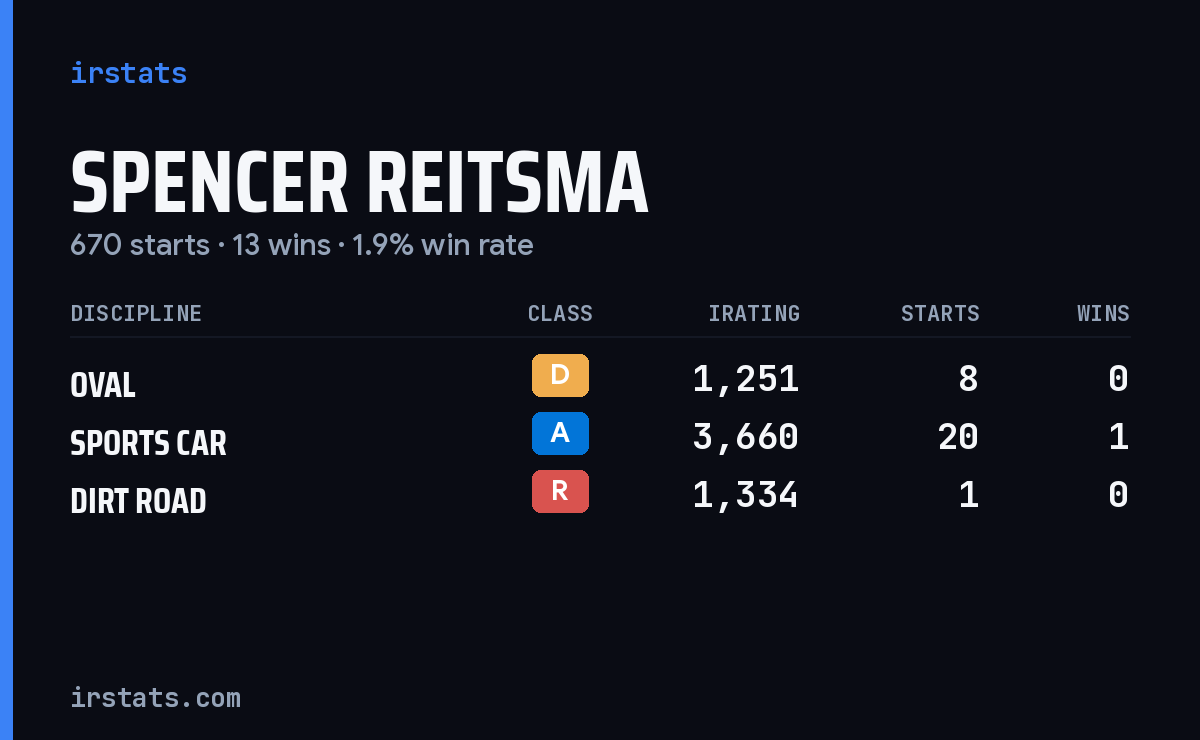Click the 1,334 iRating value
Image resolution: width=1200 pixels, height=740 pixels.
746,496
